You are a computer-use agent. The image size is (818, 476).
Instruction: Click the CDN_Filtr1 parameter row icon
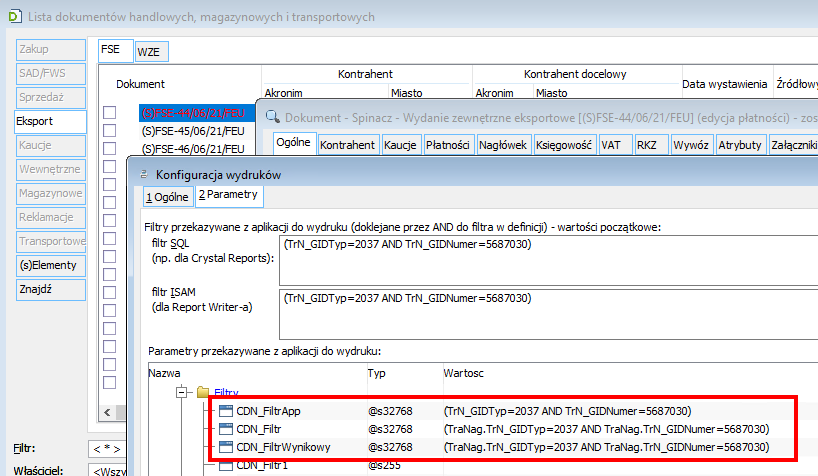coord(225,465)
